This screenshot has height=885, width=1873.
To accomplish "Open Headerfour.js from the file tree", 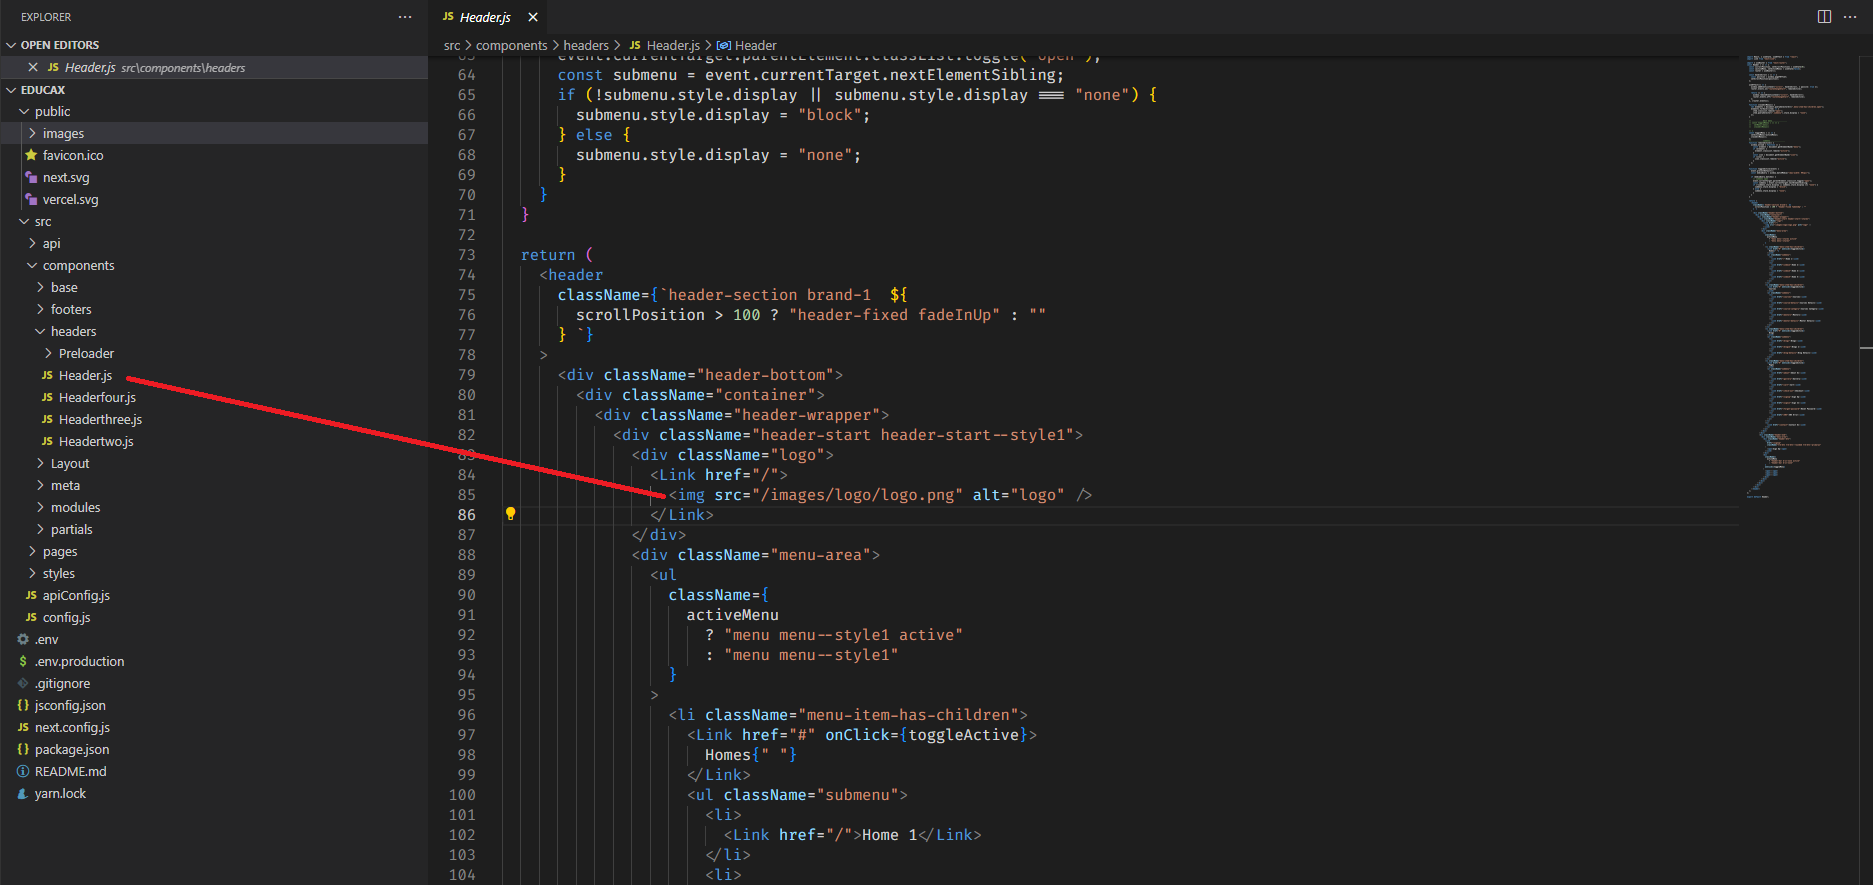I will (97, 397).
